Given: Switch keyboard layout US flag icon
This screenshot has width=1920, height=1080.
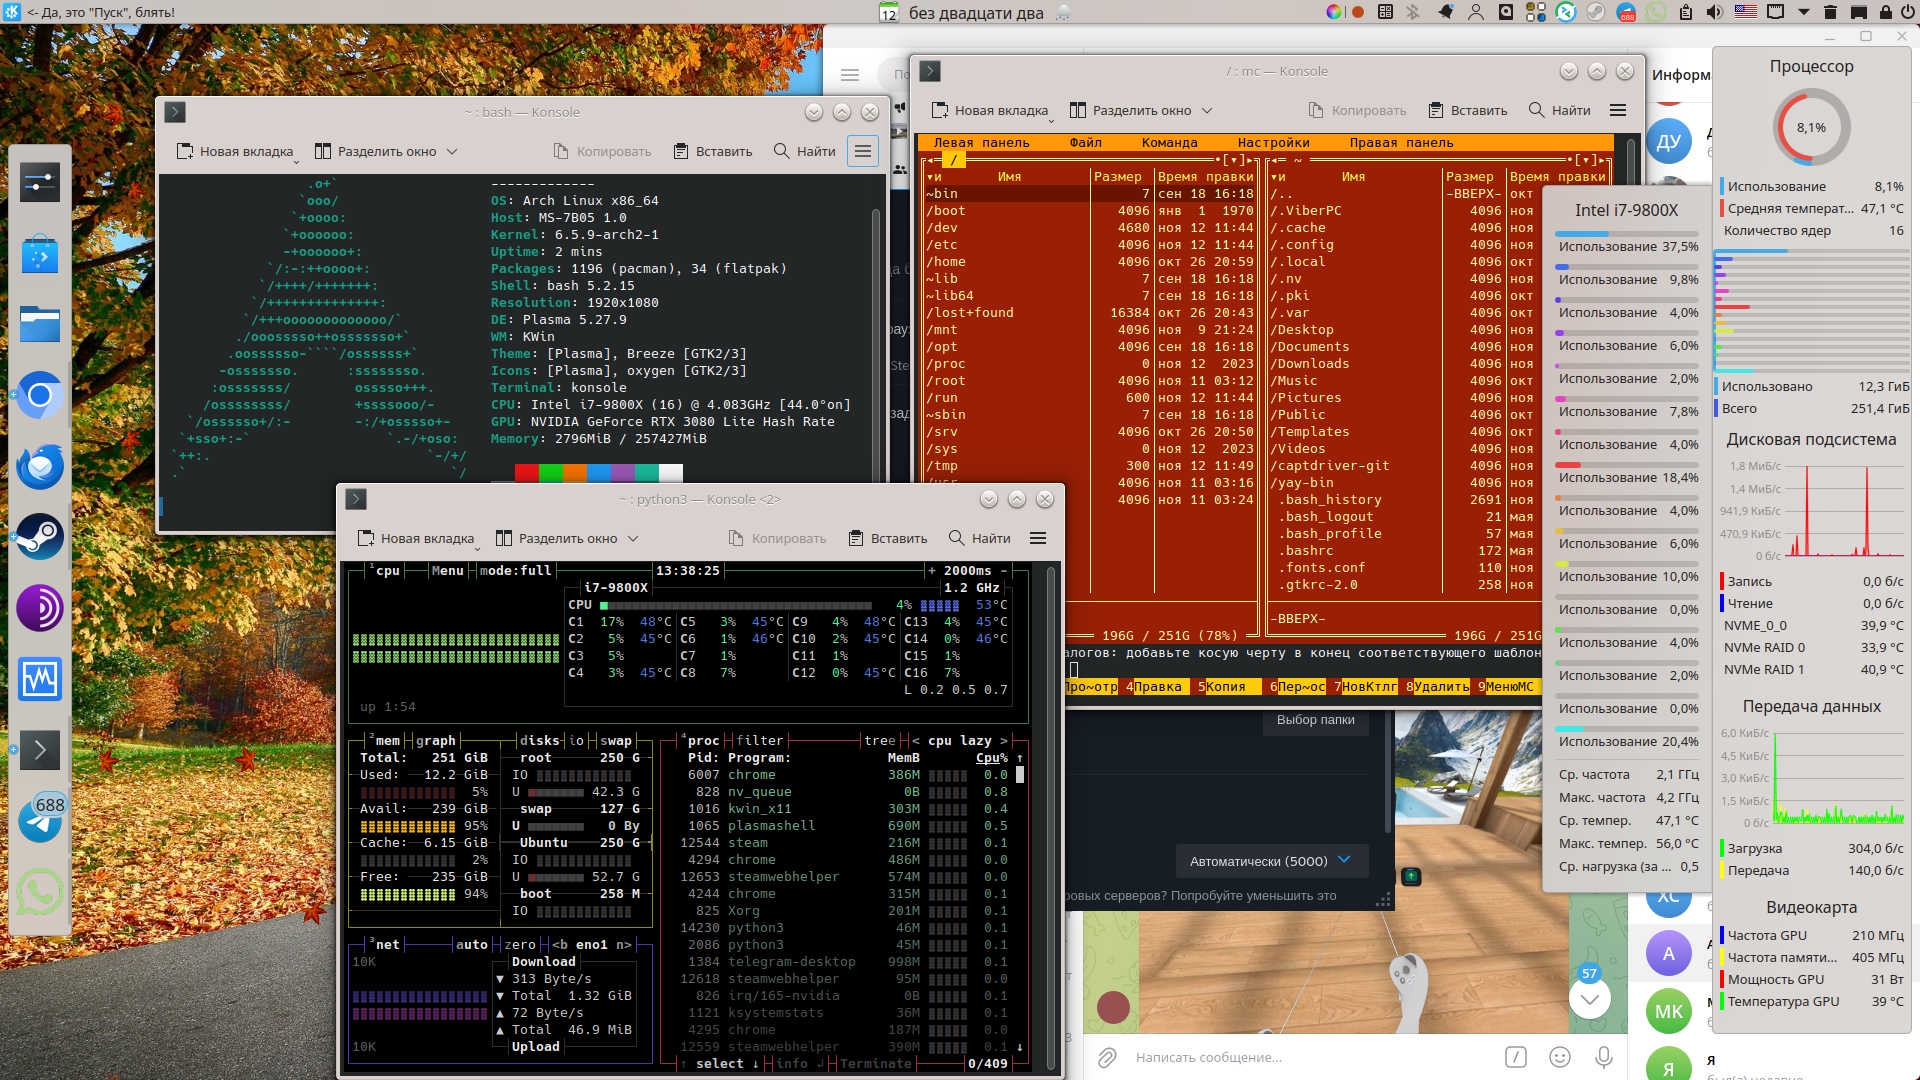Looking at the screenshot, I should 1746,12.
